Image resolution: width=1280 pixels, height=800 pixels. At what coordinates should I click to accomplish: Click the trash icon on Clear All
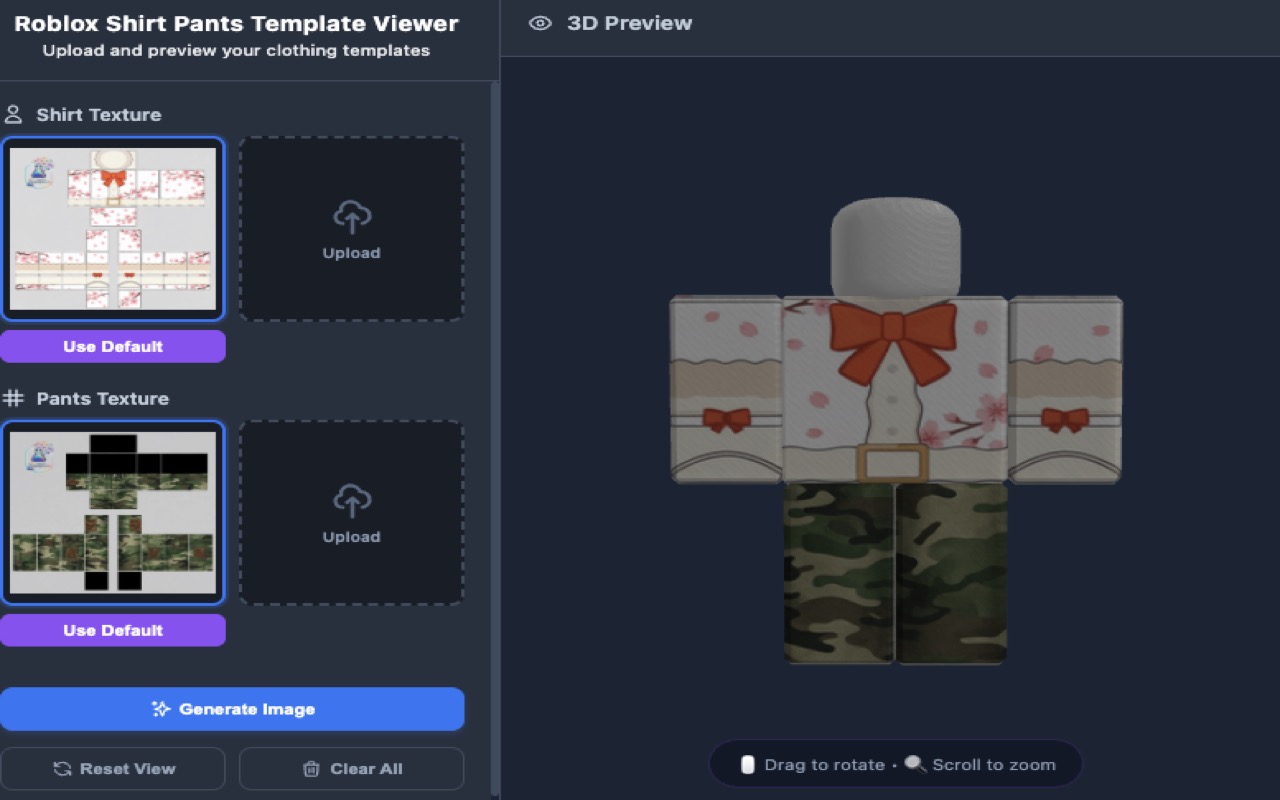tap(311, 769)
